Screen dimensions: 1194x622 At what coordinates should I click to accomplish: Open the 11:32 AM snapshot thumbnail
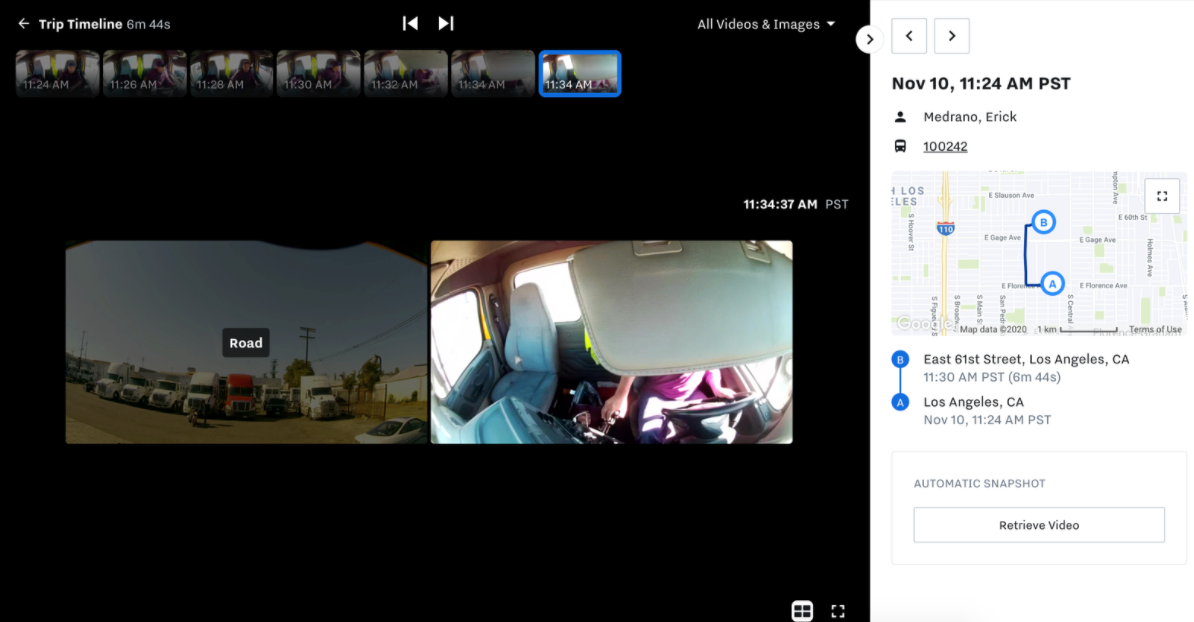[405, 73]
